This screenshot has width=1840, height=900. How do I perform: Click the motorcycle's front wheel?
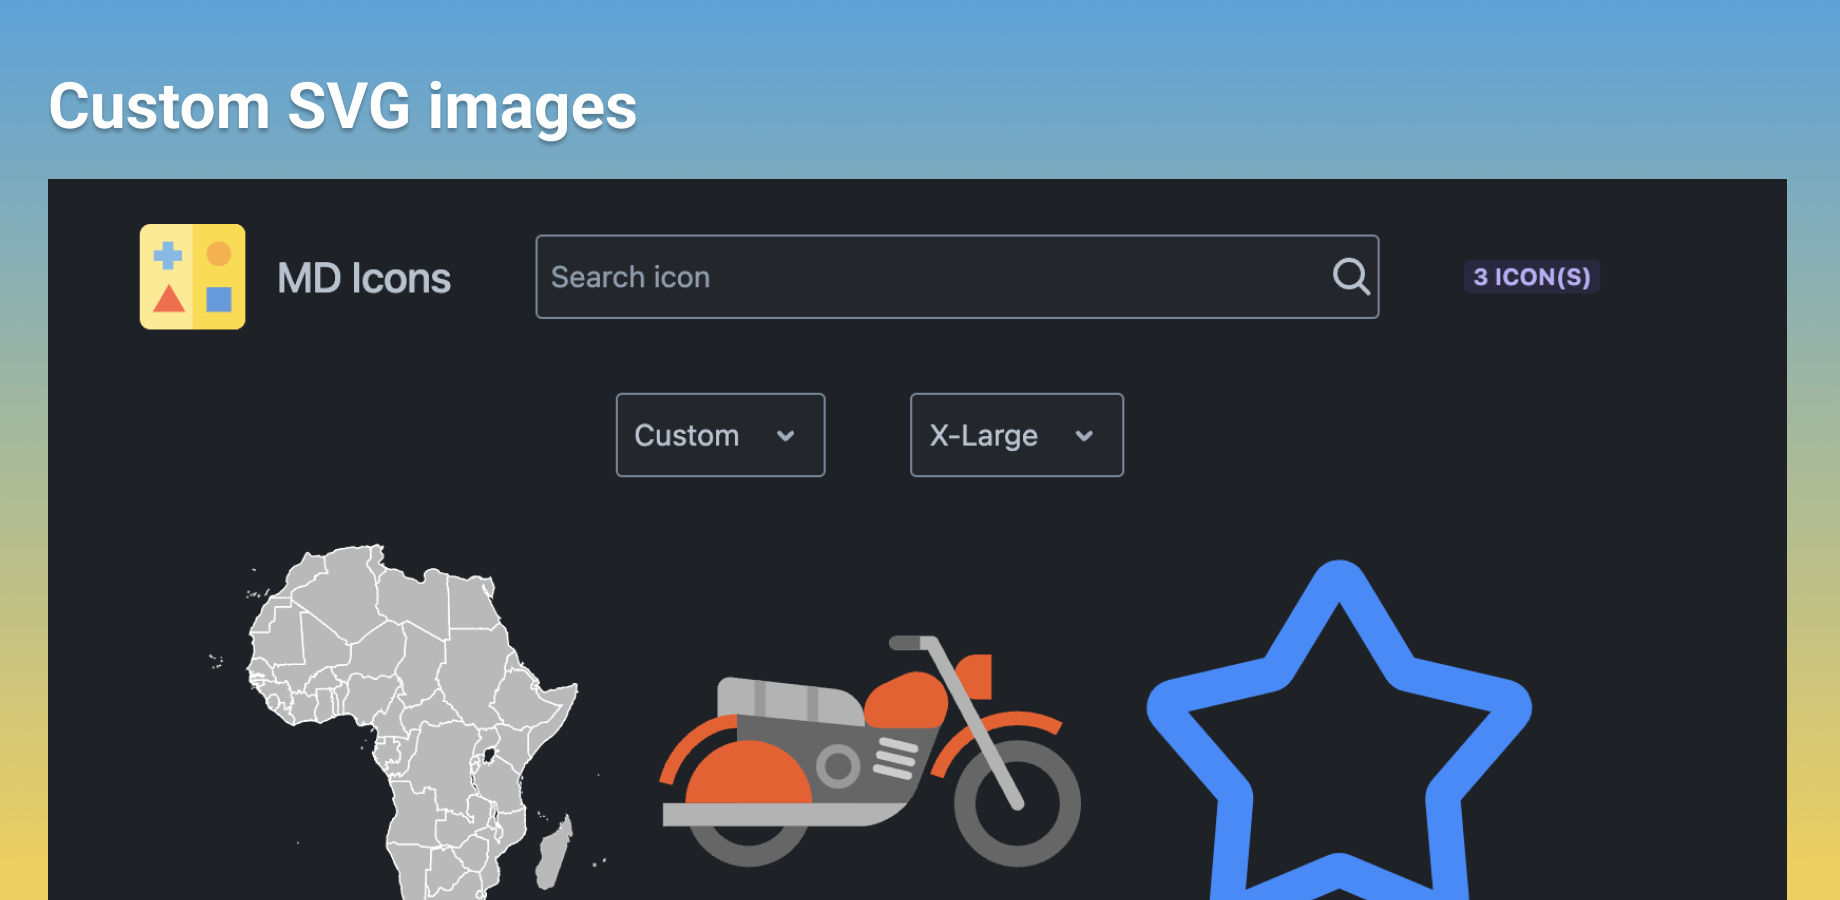click(x=1017, y=803)
